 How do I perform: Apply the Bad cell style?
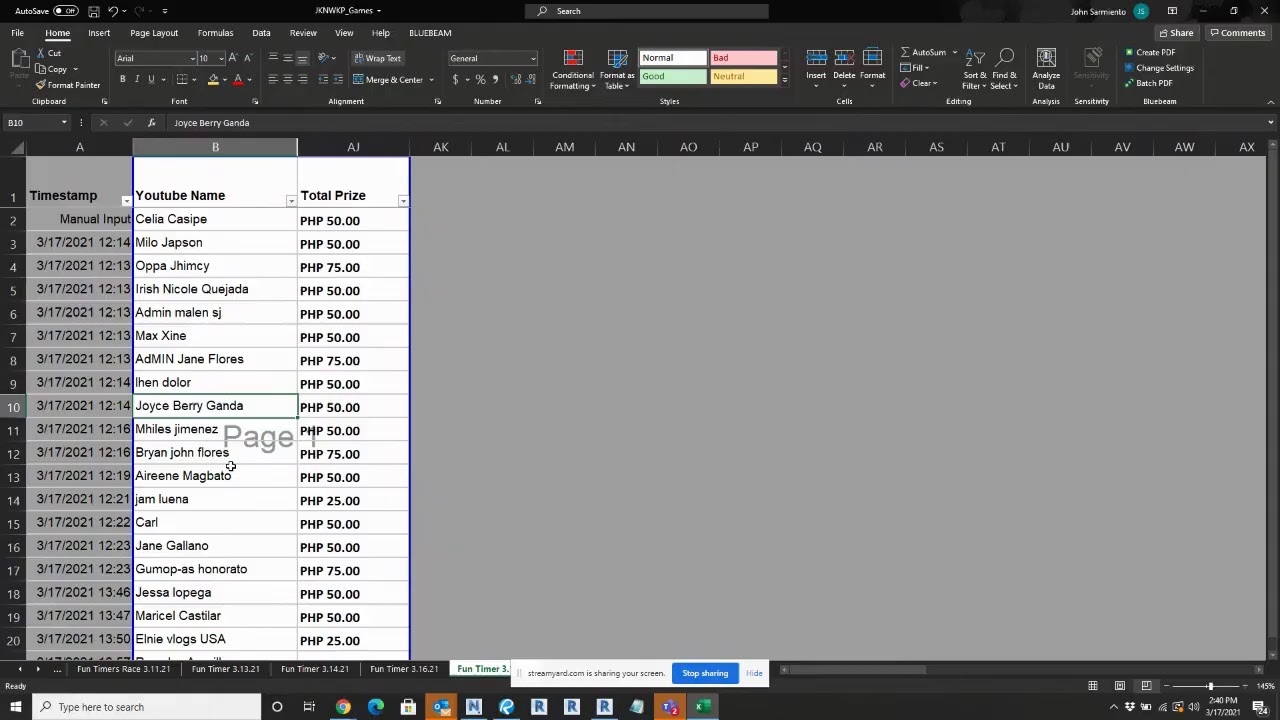742,58
